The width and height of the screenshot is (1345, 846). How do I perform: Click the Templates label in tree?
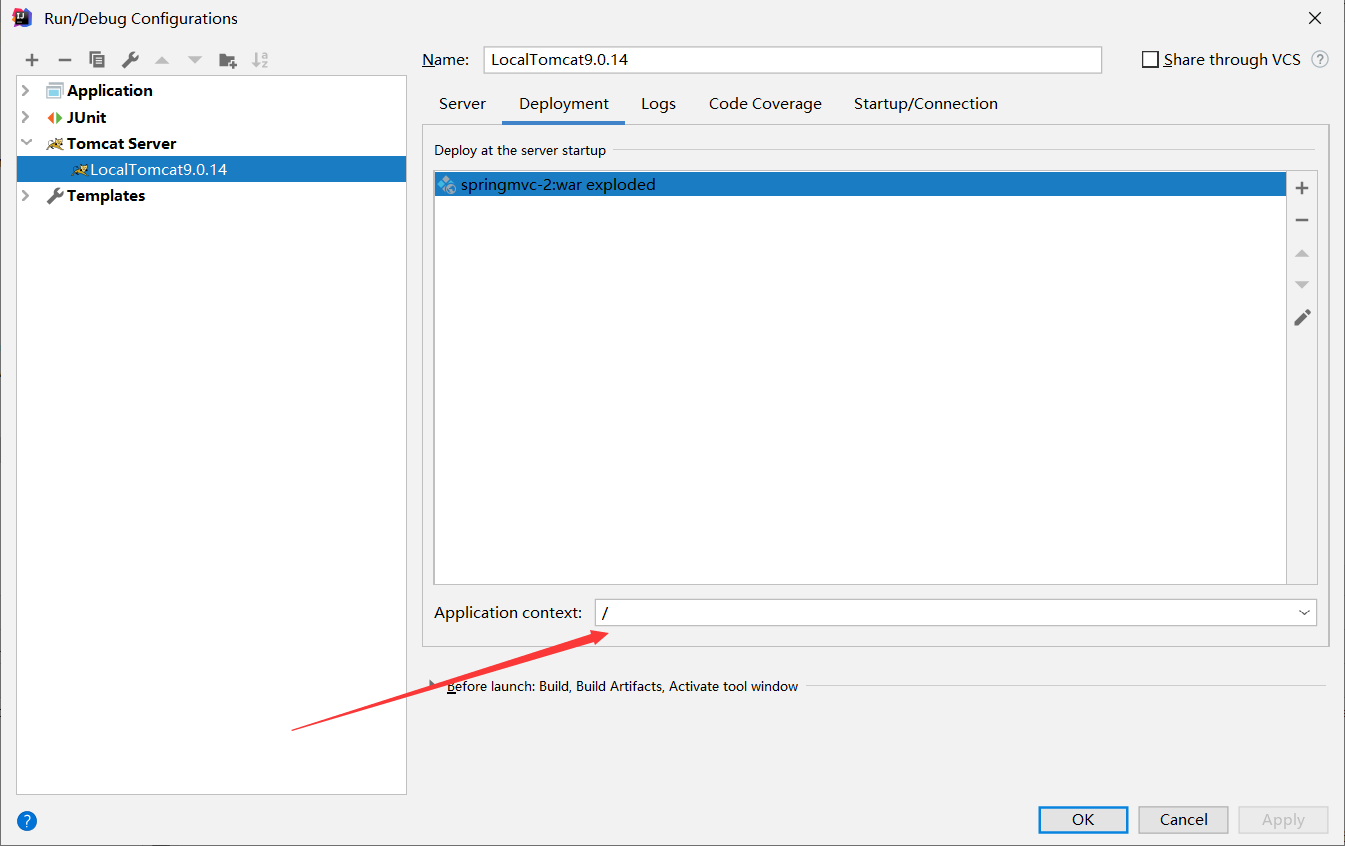click(x=106, y=196)
